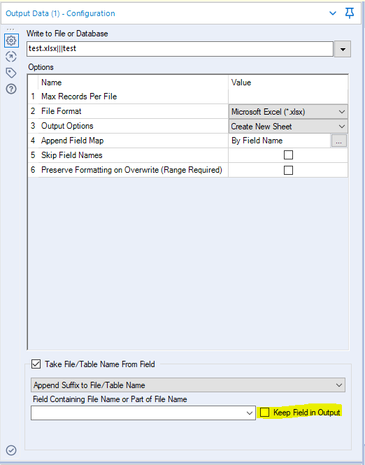Screen dimensions: 365x465
Task: Toggle the Preserve Formatting on Overwrite checkbox
Action: [288, 170]
